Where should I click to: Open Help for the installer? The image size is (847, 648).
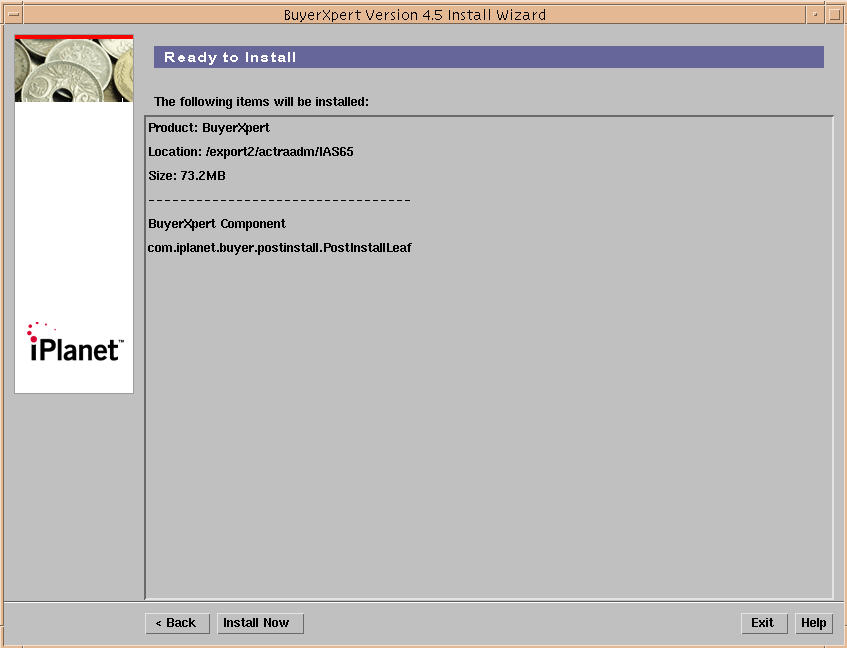[x=813, y=623]
